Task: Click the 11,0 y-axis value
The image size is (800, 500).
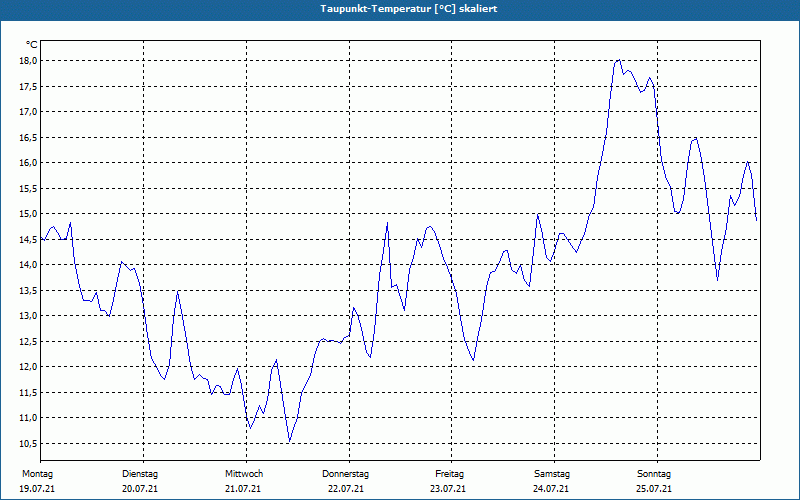Action: point(29,418)
